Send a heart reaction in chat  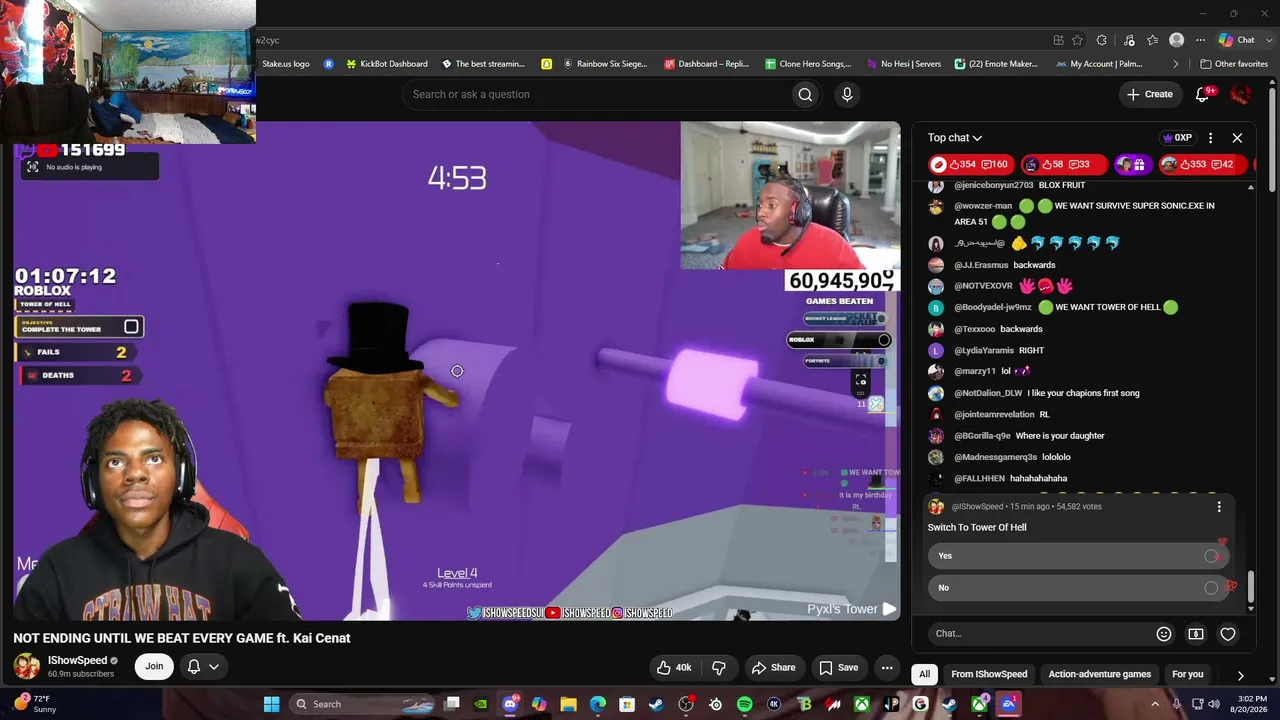pyautogui.click(x=1228, y=633)
